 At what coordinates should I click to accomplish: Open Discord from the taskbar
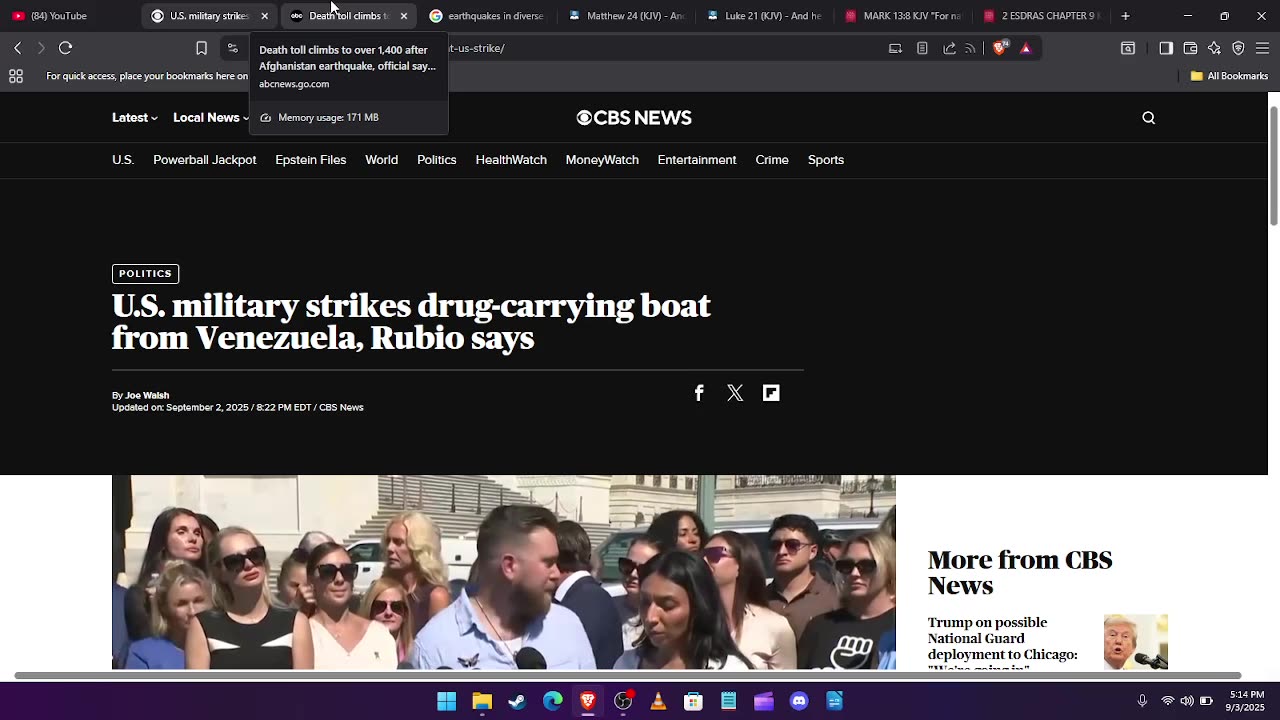point(799,701)
